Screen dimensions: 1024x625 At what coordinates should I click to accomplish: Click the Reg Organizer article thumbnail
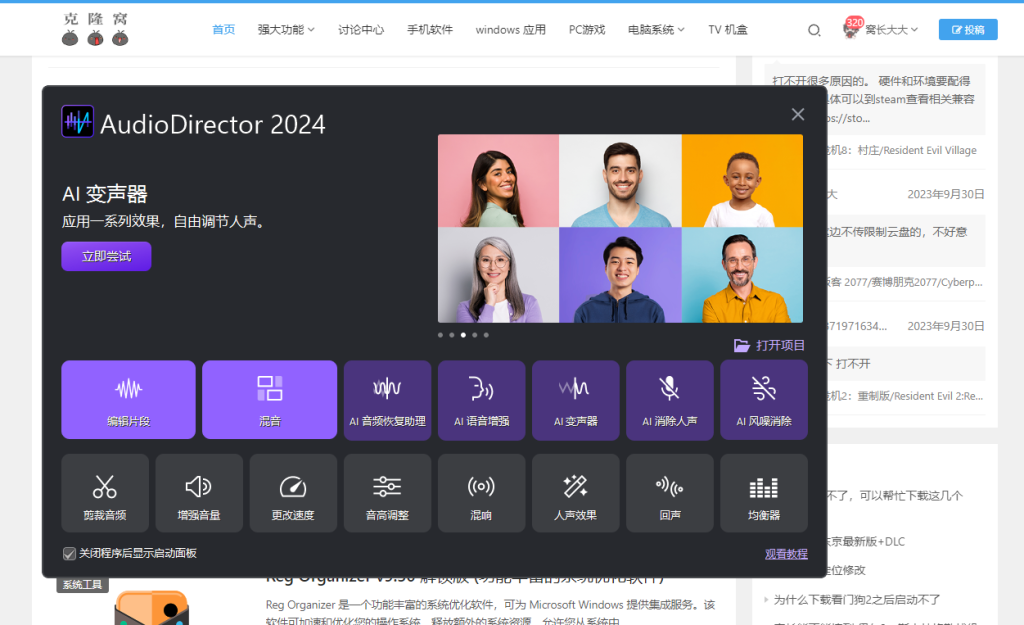coord(152,608)
